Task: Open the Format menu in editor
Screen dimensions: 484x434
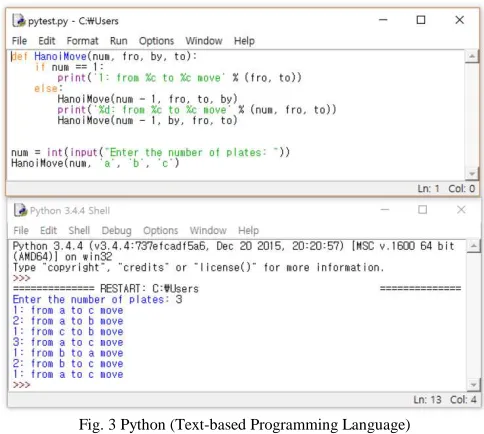Action: 82,41
